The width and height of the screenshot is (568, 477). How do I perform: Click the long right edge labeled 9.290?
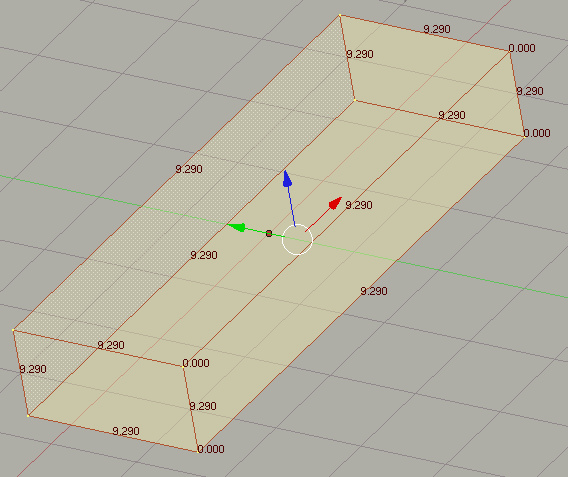point(361,294)
